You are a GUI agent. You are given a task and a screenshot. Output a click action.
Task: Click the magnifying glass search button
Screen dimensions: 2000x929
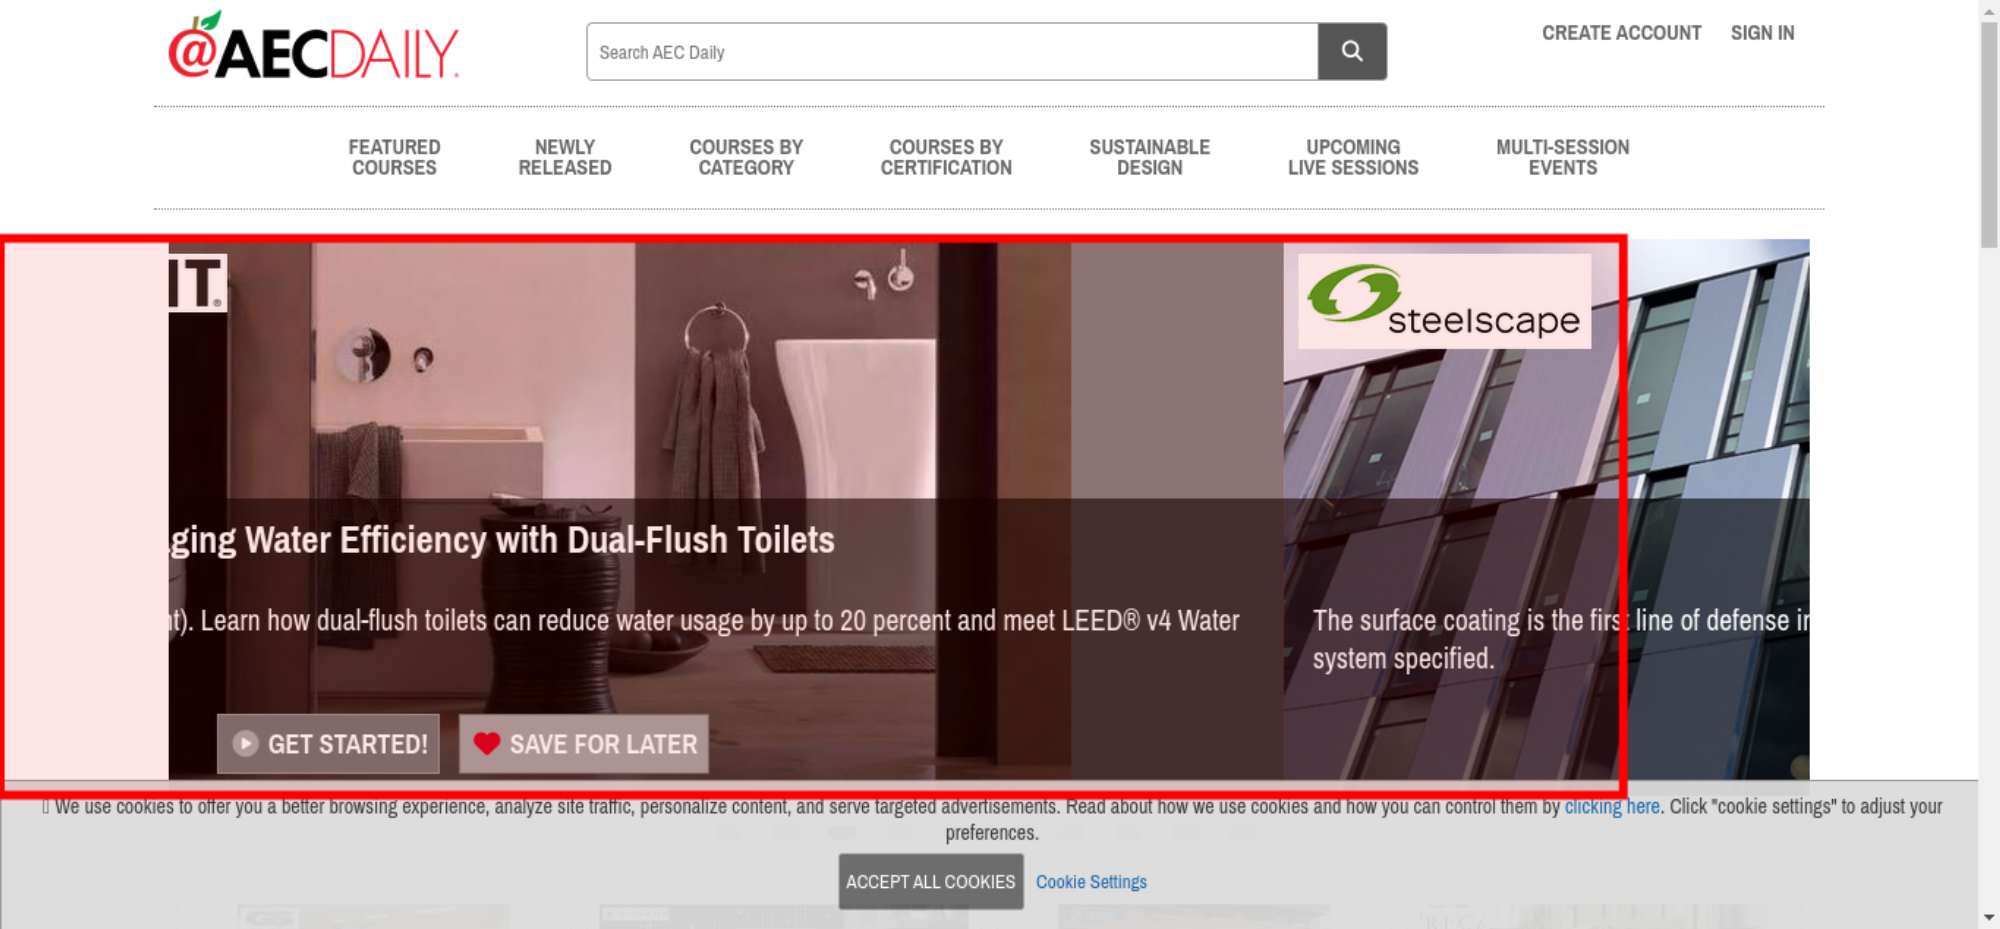[1352, 51]
